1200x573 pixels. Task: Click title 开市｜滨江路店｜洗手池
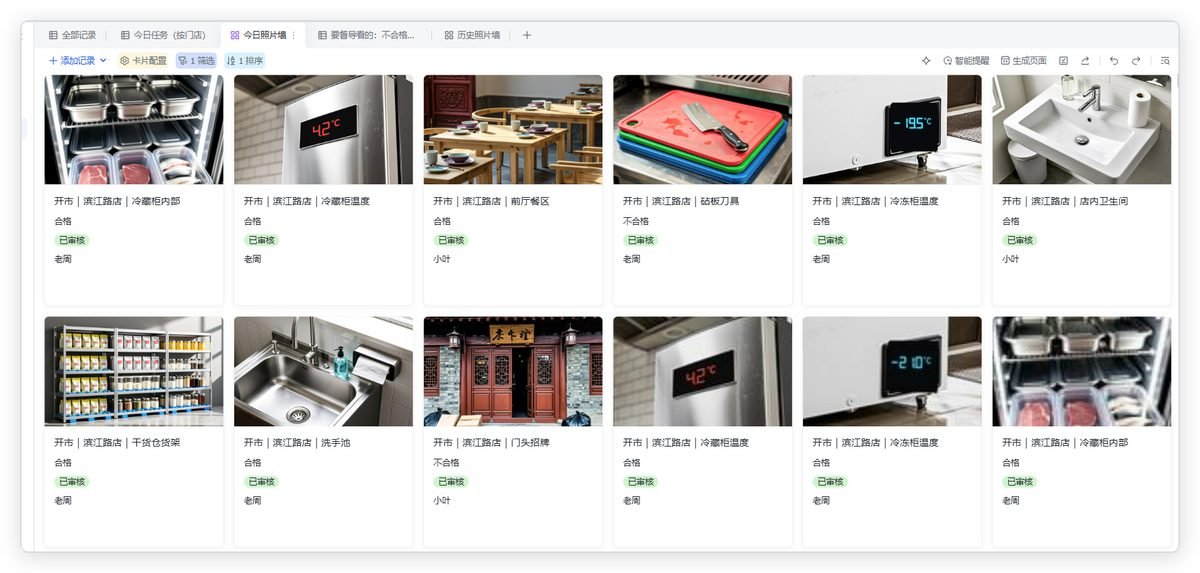click(x=297, y=442)
